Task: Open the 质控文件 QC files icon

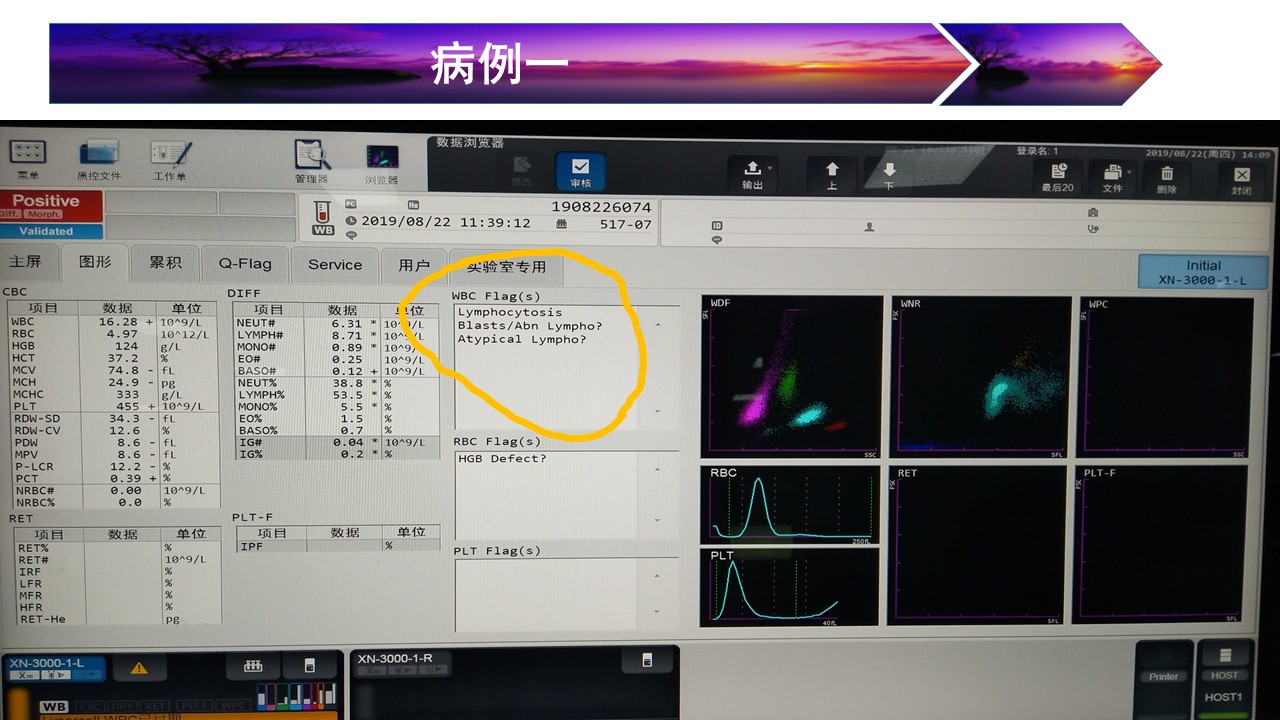Action: pos(98,159)
